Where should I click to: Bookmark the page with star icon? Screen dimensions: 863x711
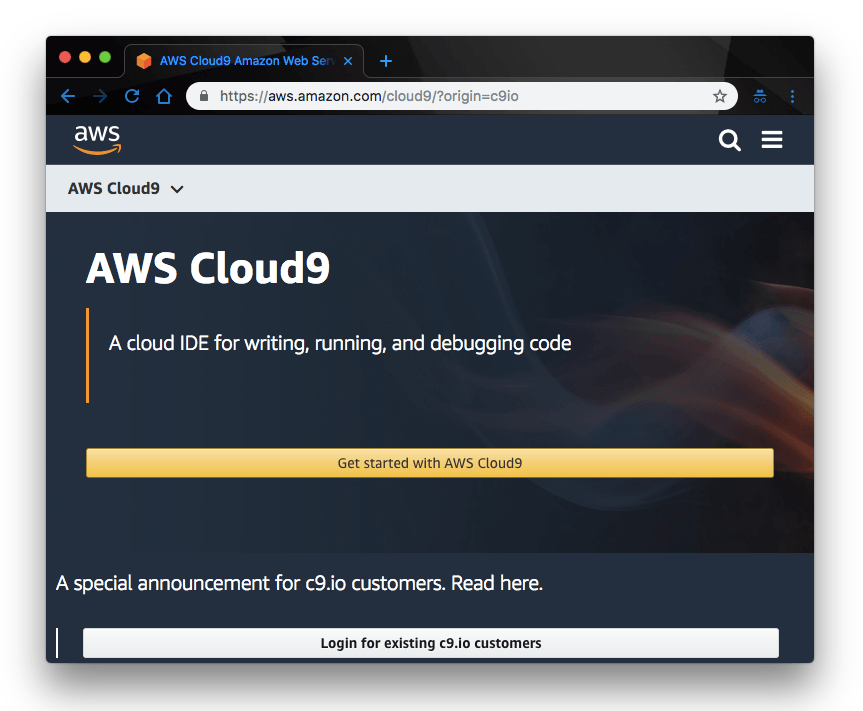pyautogui.click(x=719, y=96)
